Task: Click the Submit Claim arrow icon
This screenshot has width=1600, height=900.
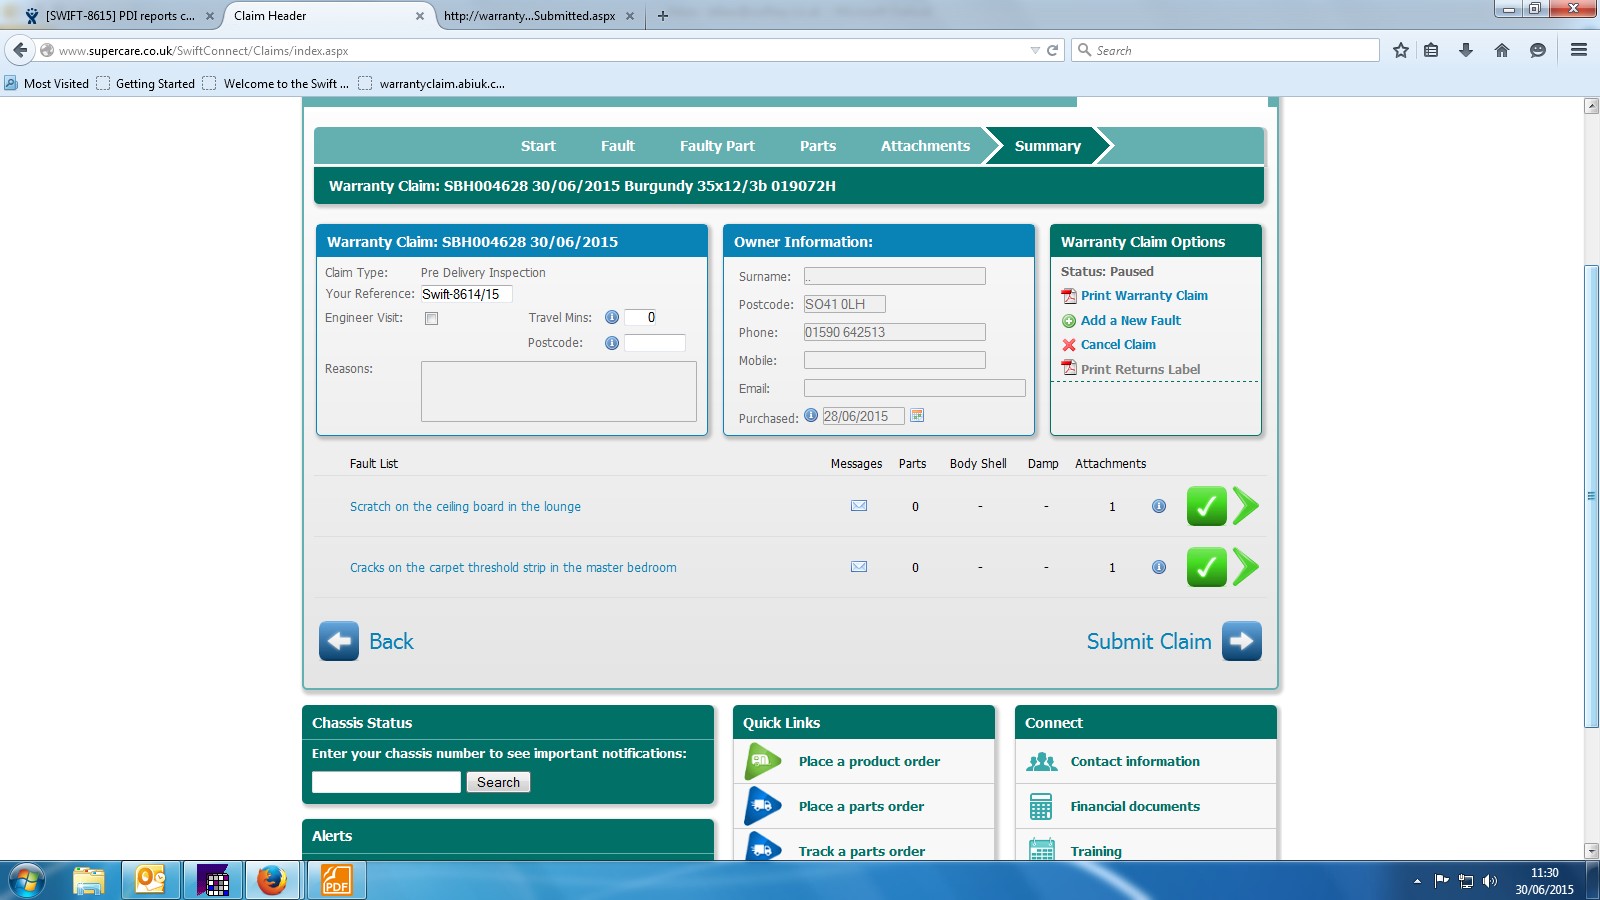Action: coord(1242,641)
